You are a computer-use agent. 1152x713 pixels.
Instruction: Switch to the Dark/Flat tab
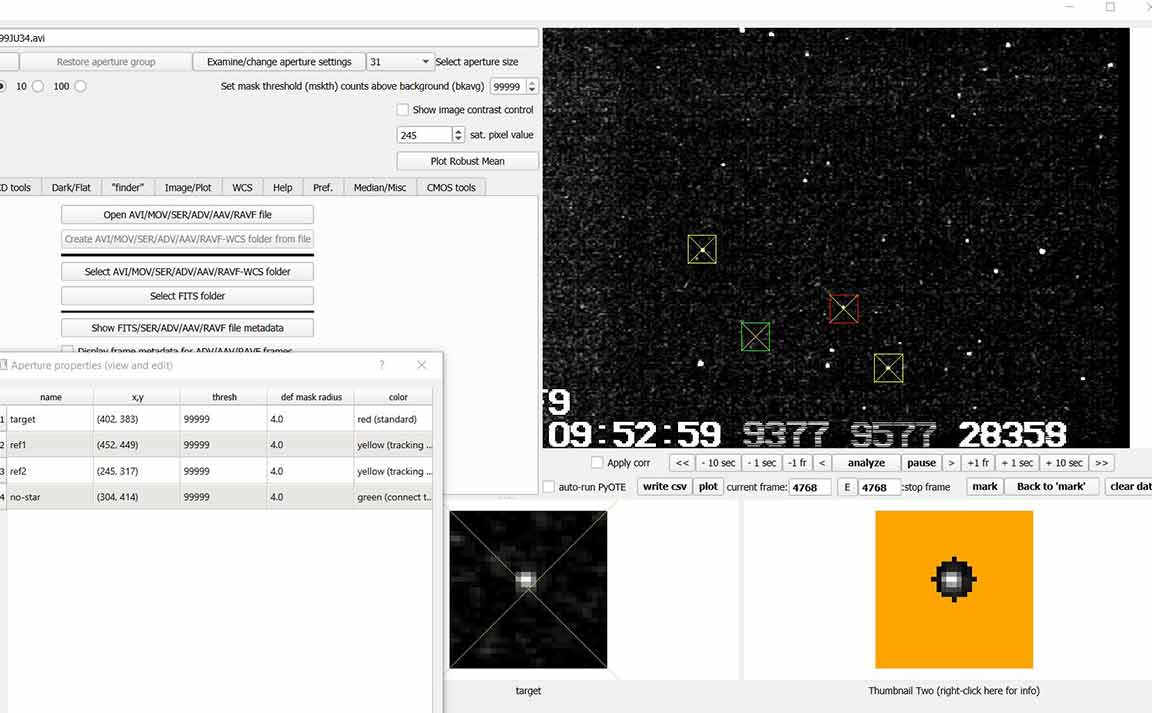pos(71,187)
